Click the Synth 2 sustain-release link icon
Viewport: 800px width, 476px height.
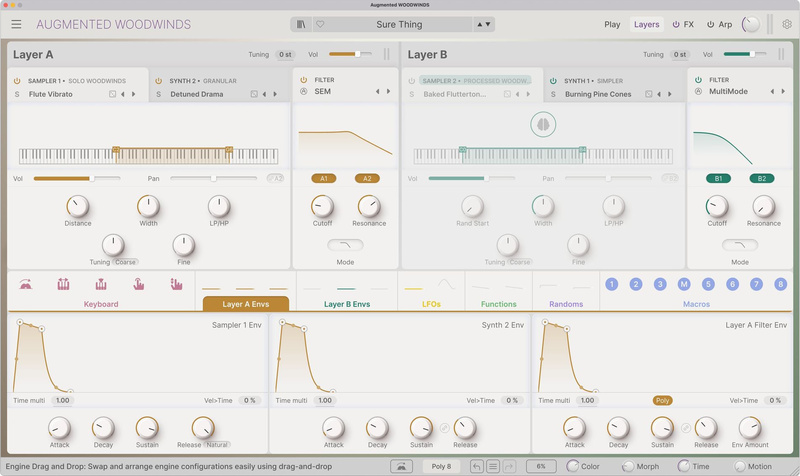tap(444, 428)
